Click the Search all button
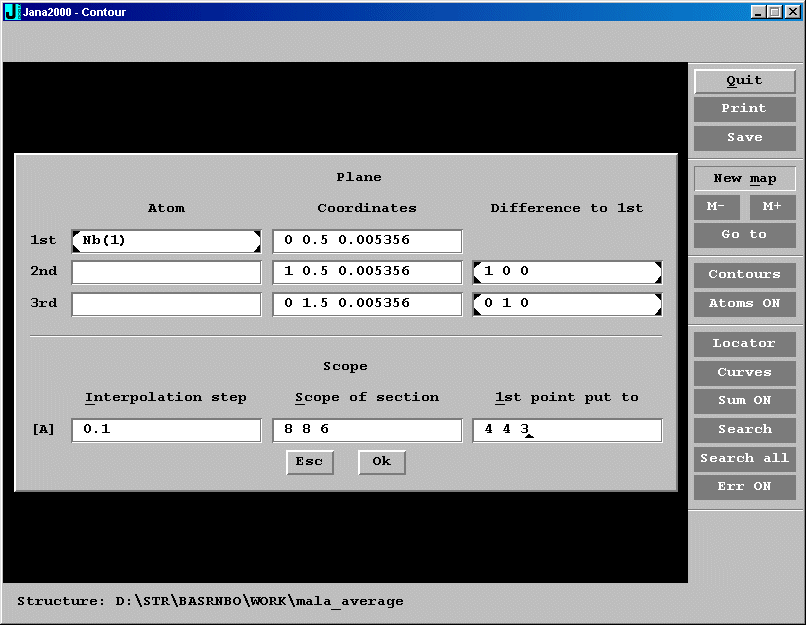Image resolution: width=806 pixels, height=625 pixels. pyautogui.click(x=744, y=458)
